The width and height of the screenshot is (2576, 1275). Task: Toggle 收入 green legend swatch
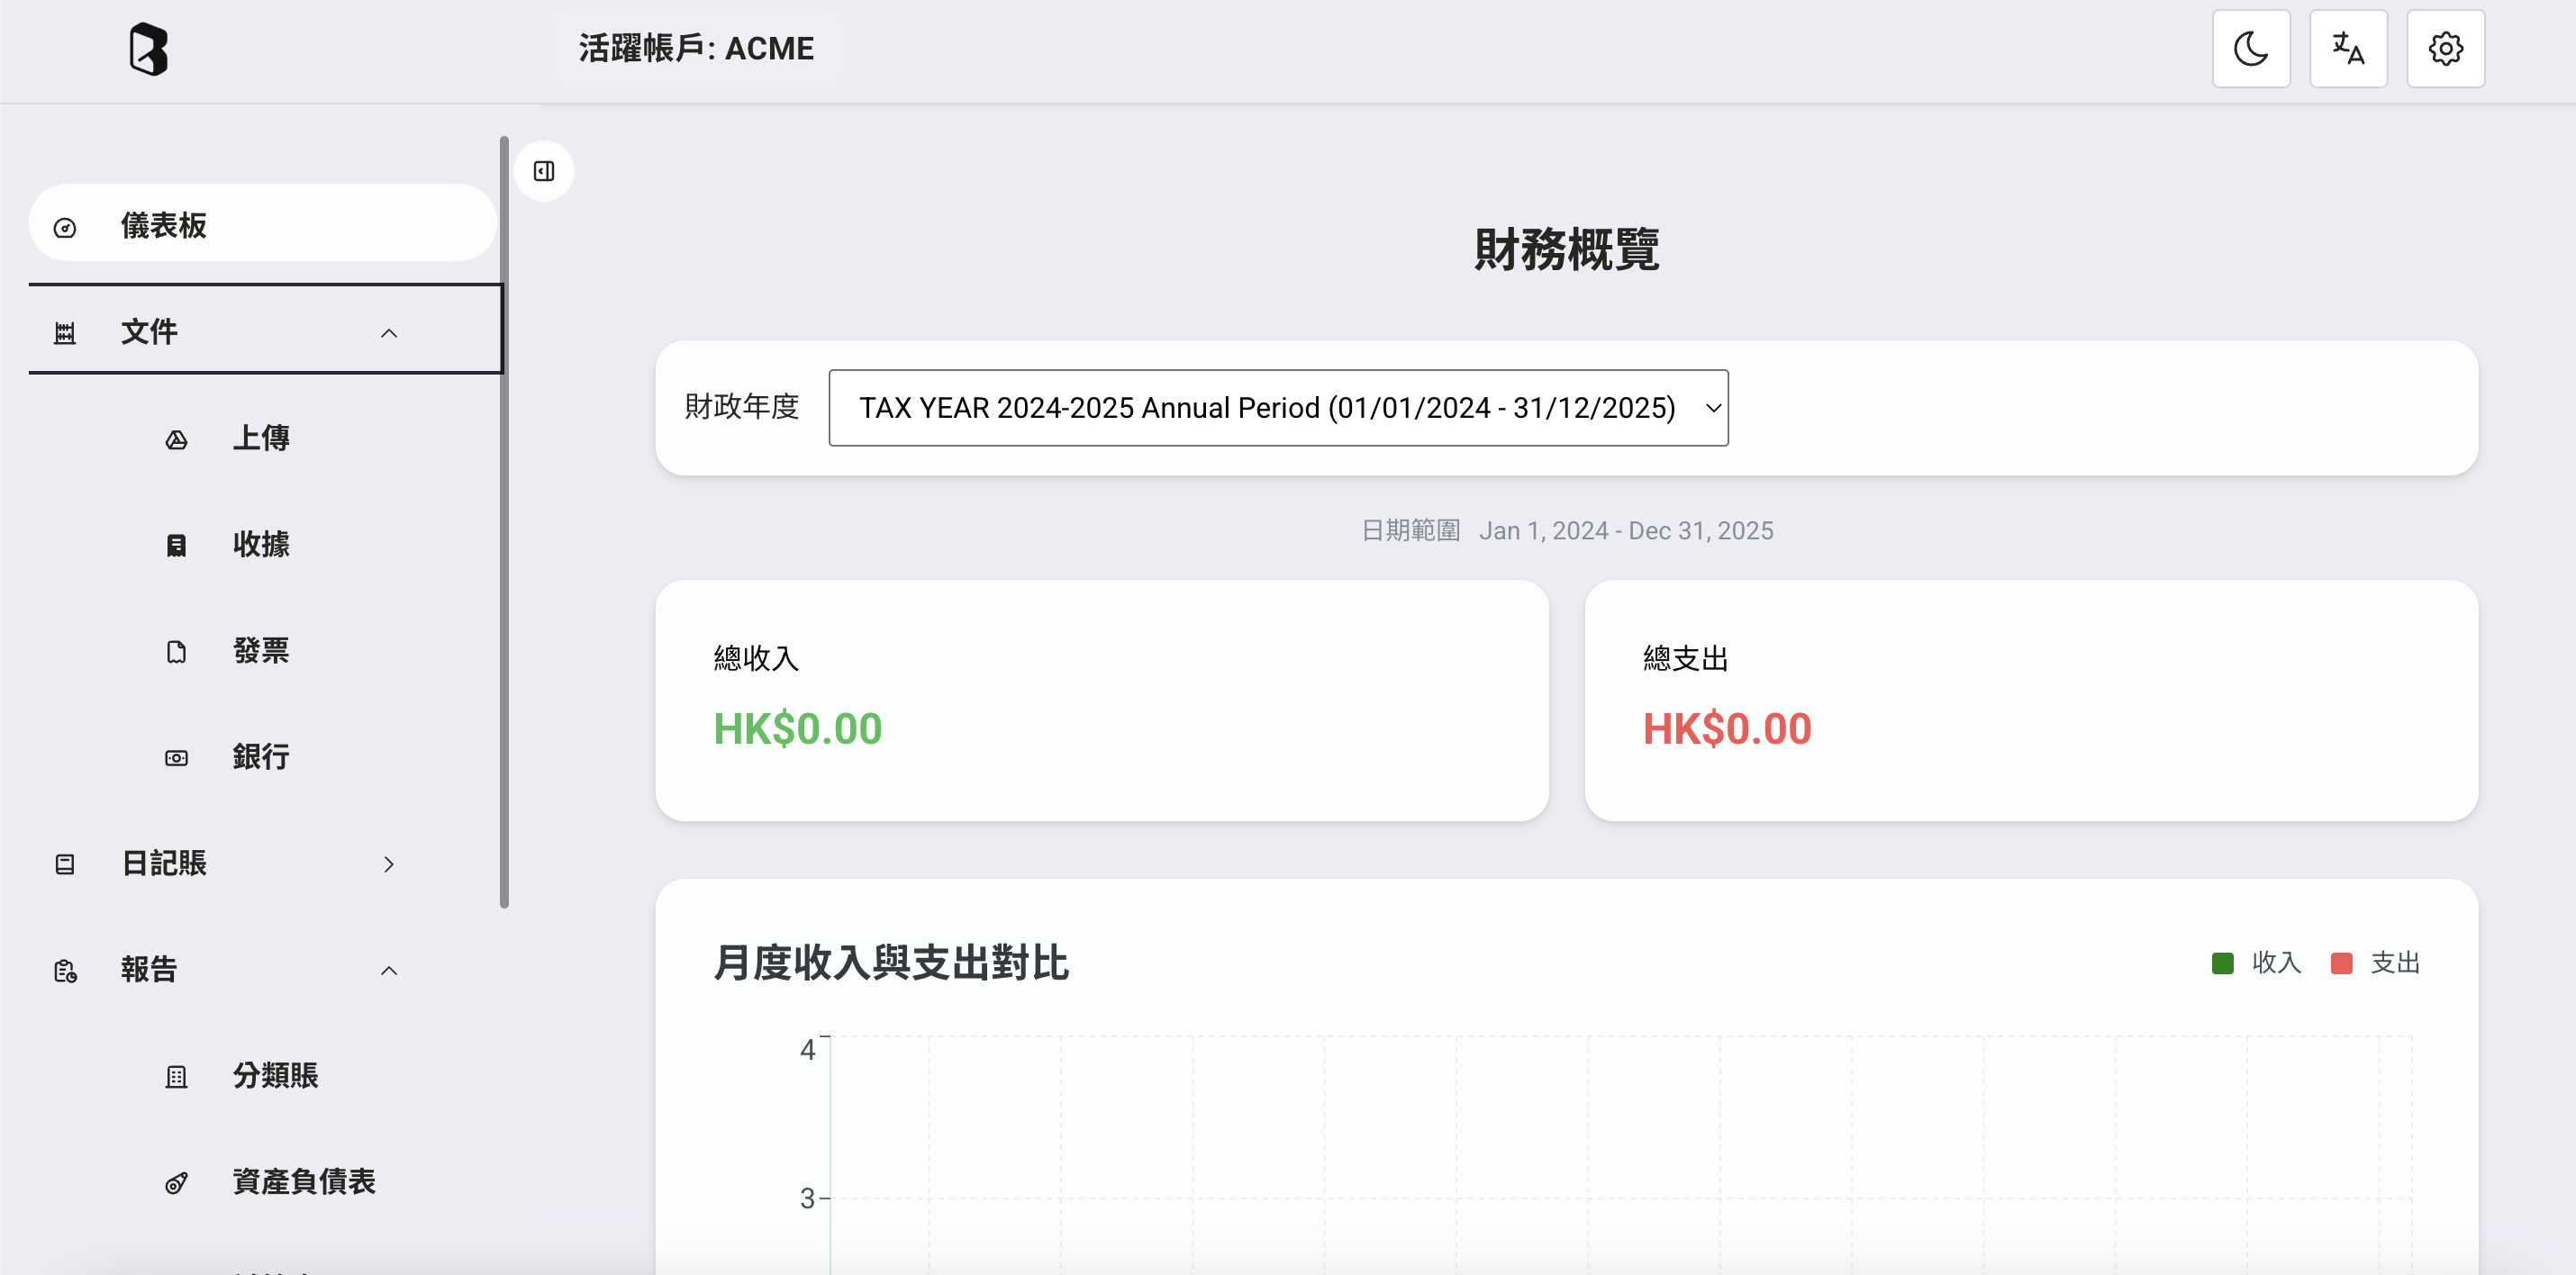[x=2222, y=963]
